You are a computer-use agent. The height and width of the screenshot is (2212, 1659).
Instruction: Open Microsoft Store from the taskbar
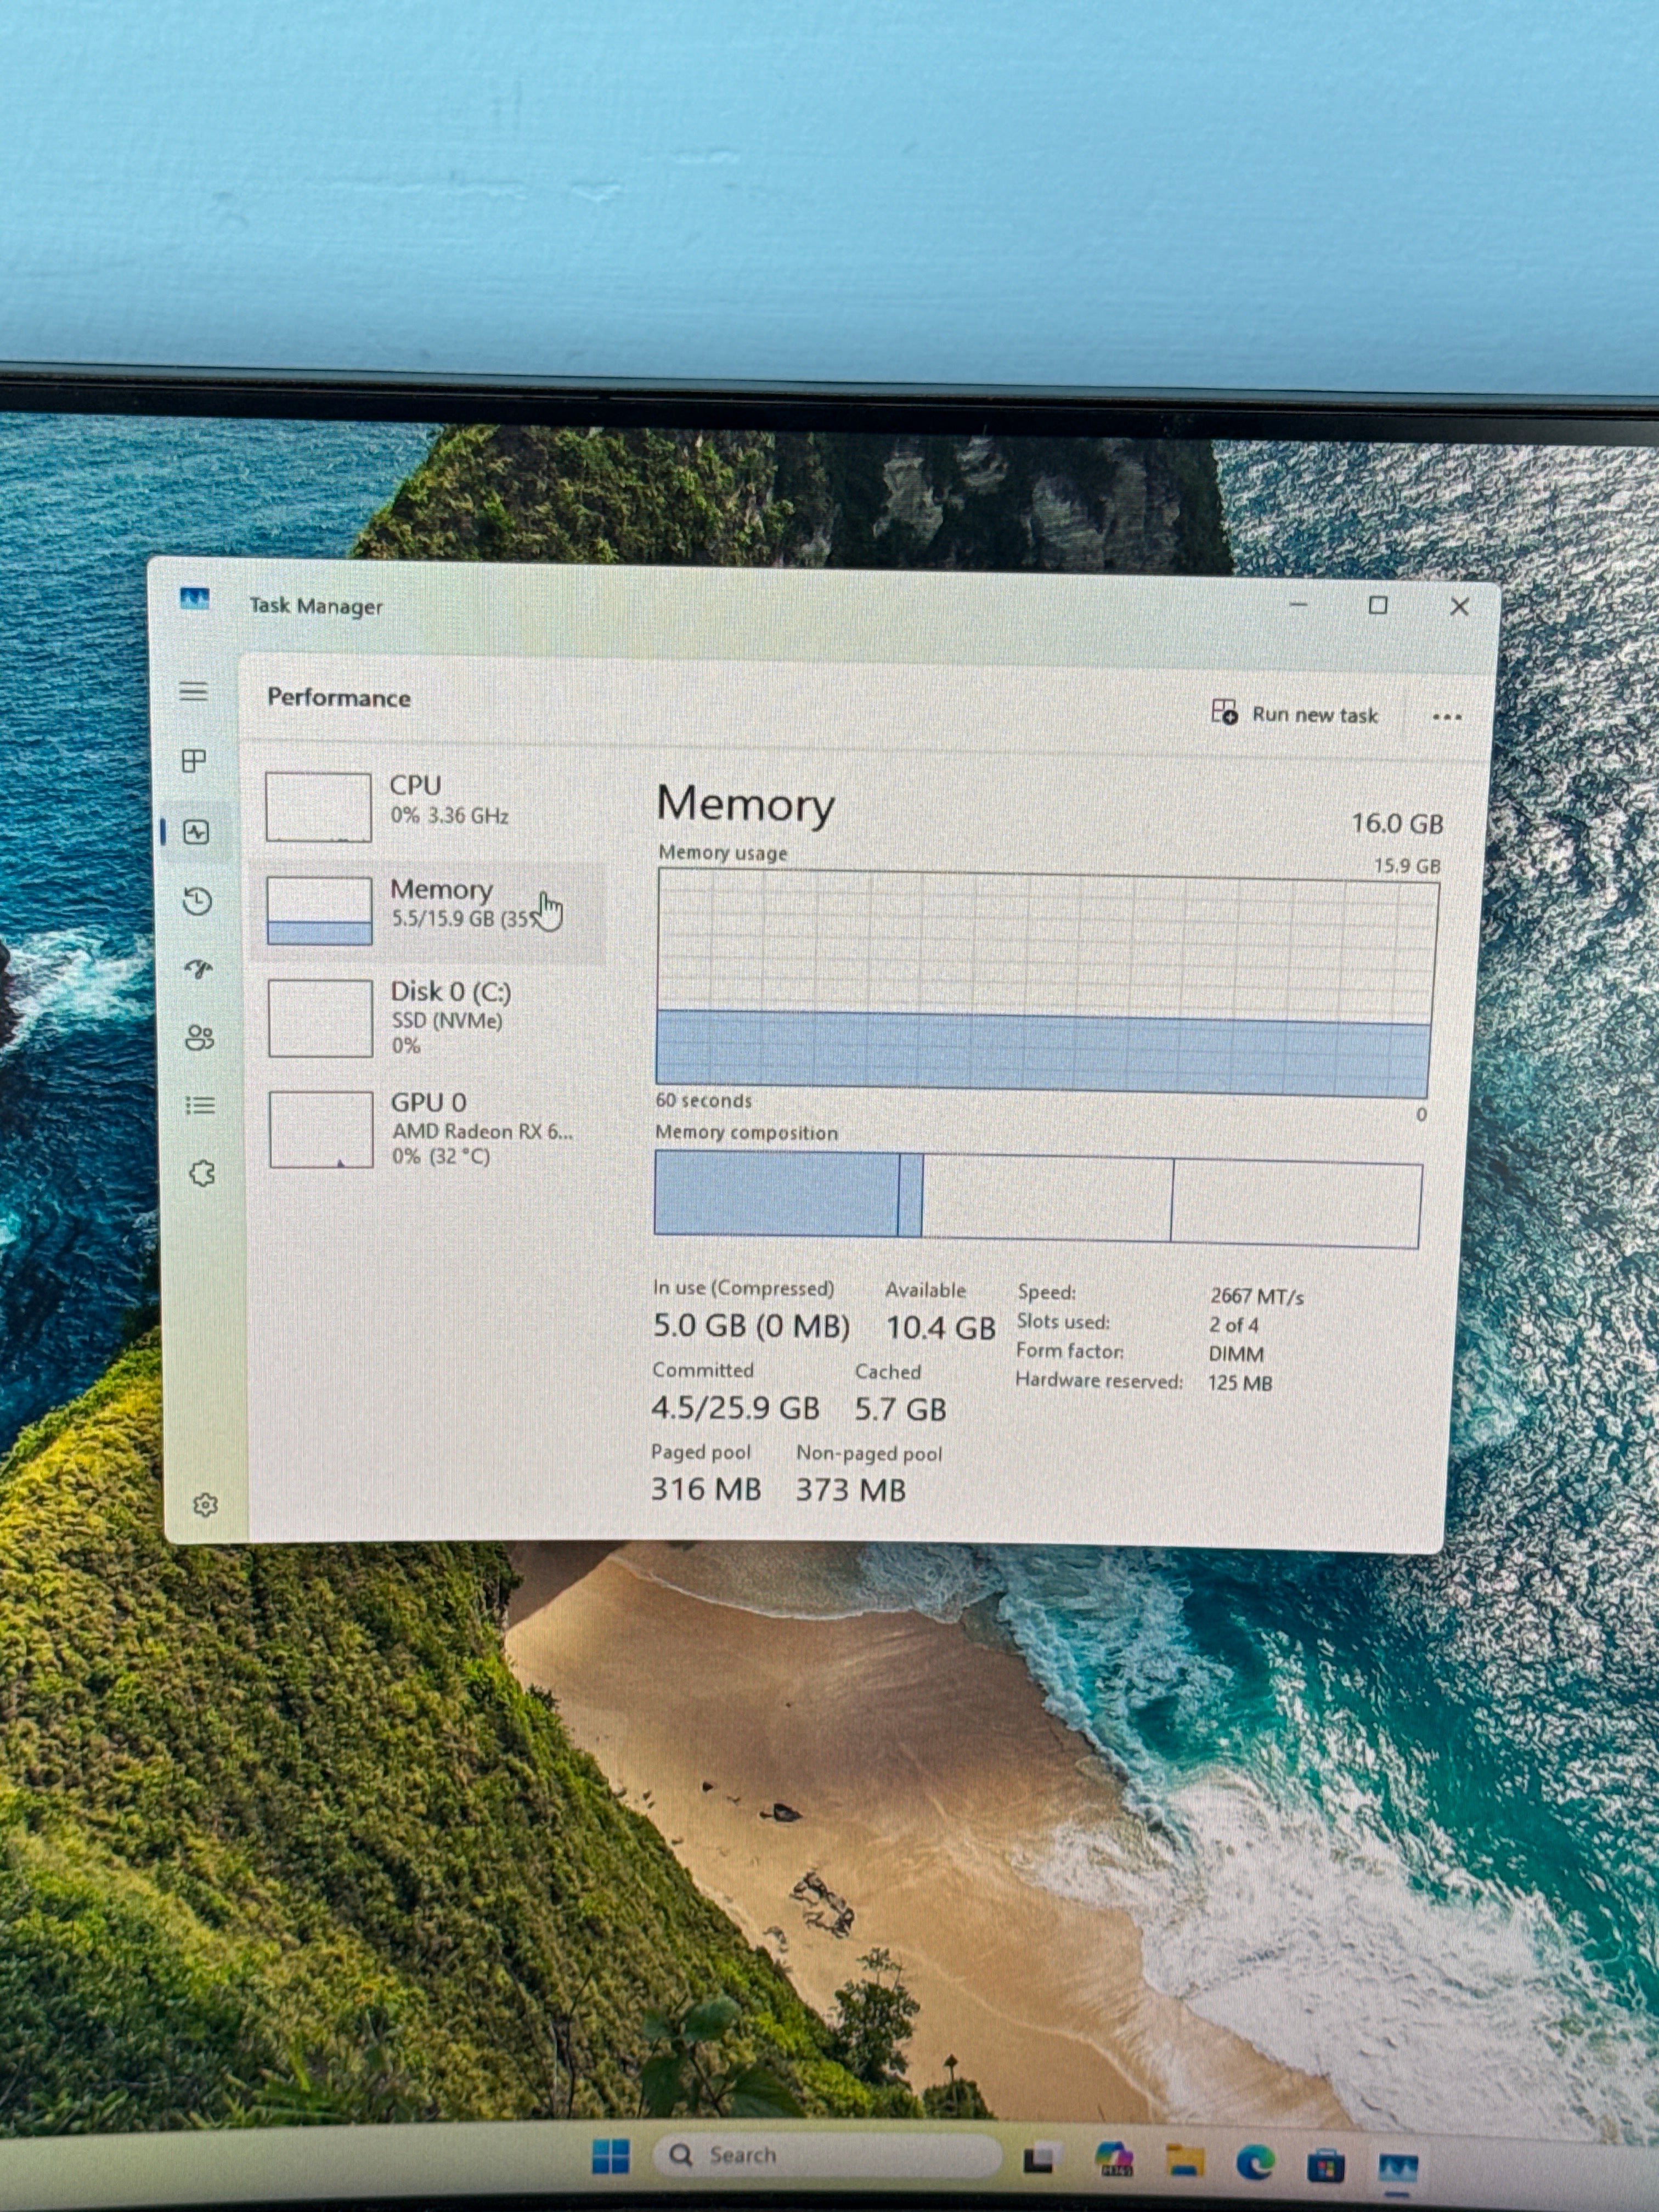1326,2166
